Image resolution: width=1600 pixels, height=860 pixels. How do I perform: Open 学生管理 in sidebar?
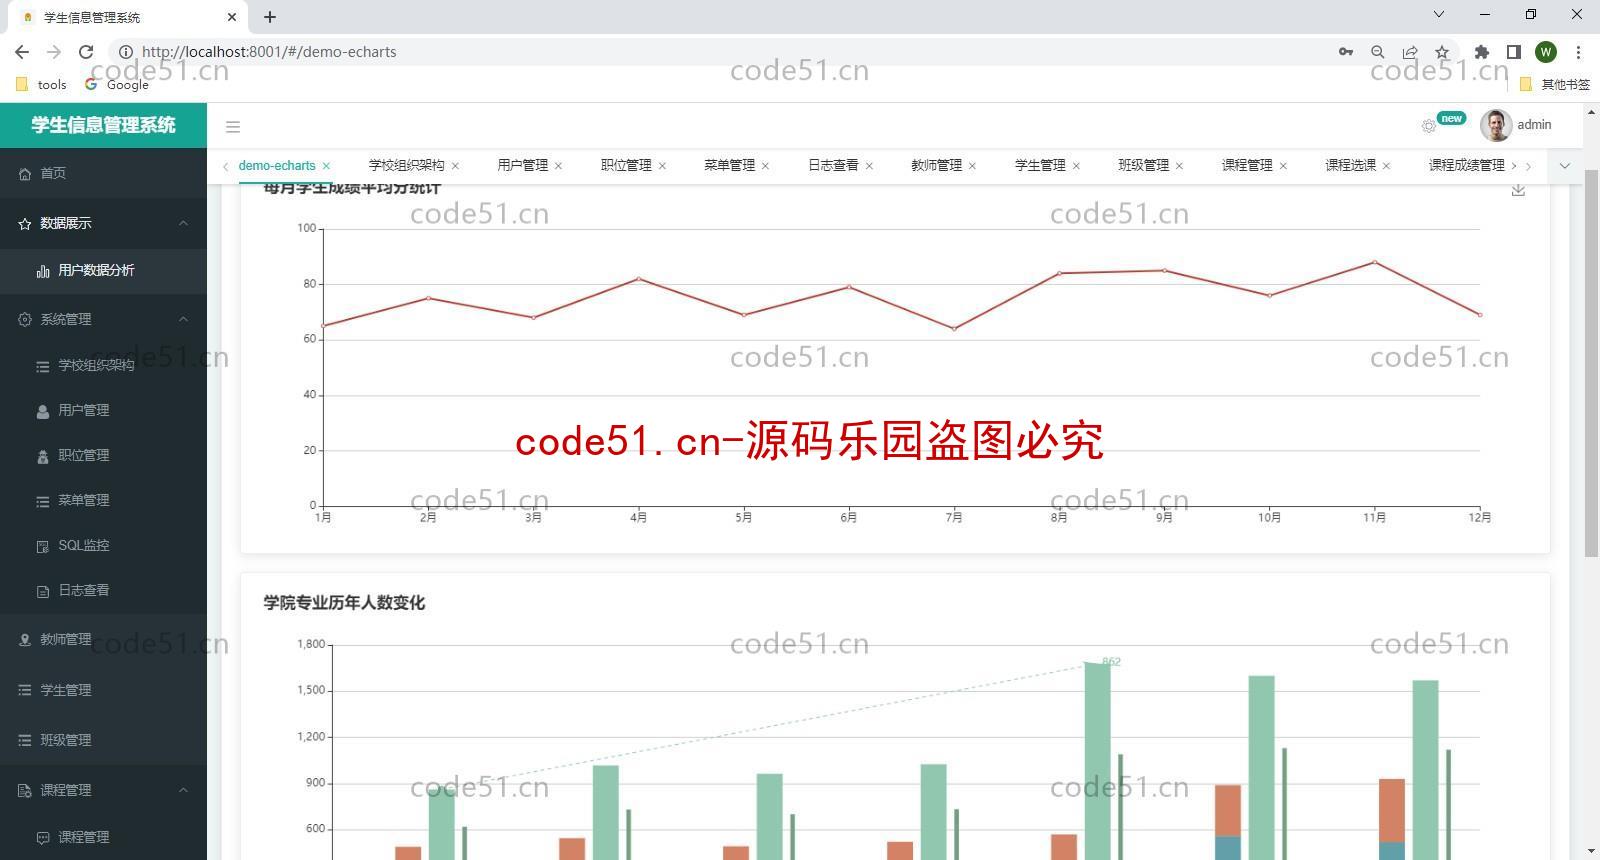pos(103,690)
